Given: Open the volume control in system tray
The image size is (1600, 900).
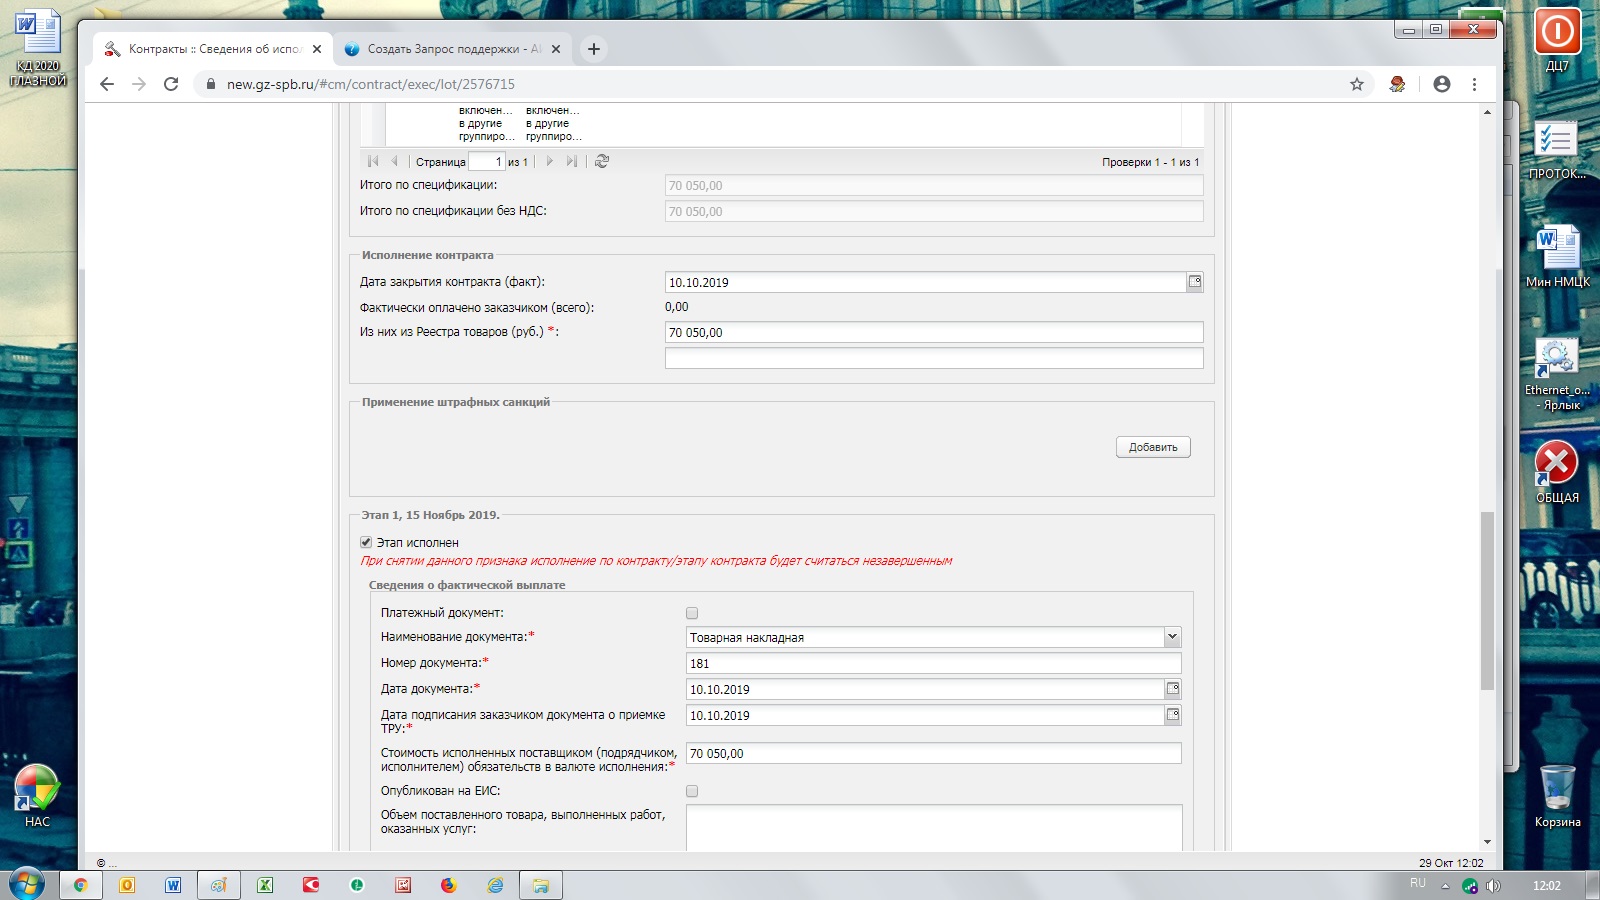Looking at the screenshot, I should [1493, 886].
